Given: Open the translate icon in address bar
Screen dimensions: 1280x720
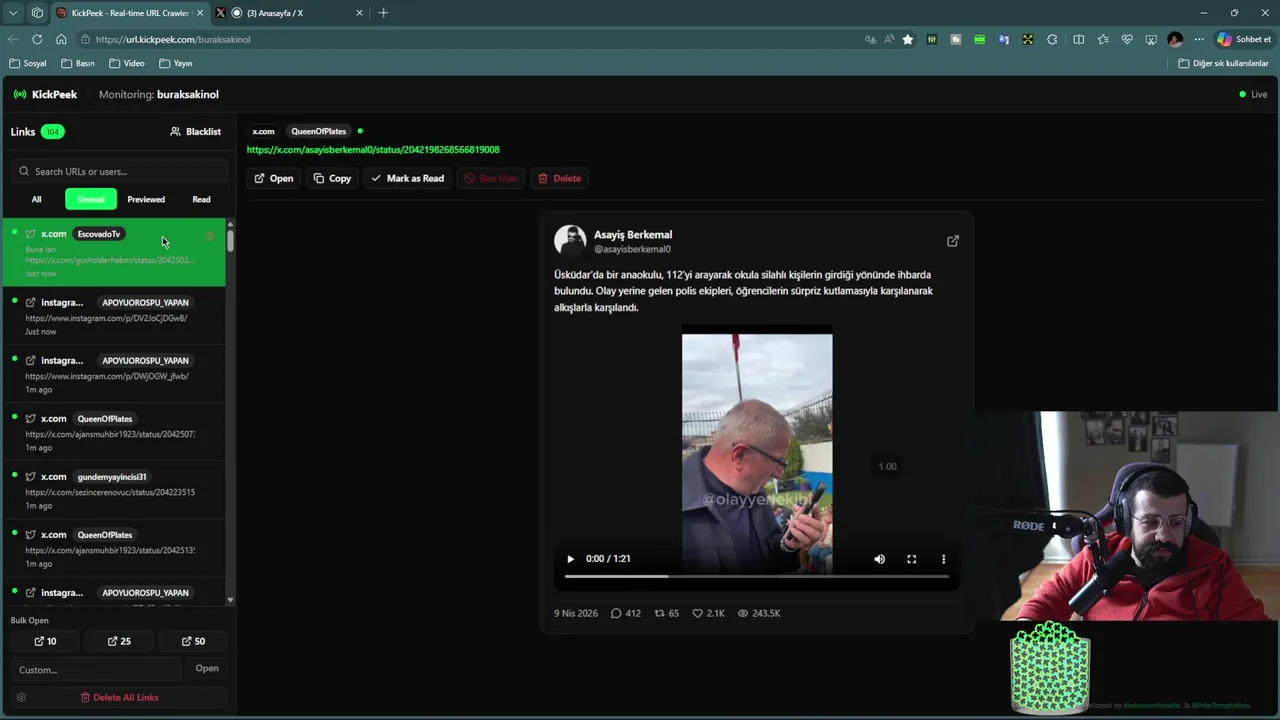Looking at the screenshot, I should tap(870, 39).
